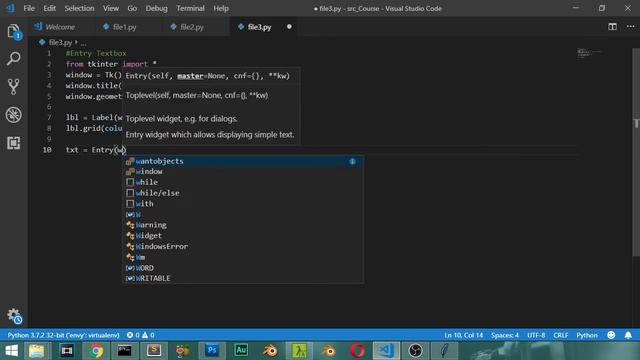The height and width of the screenshot is (360, 640).
Task: Click line number 6 in the gutter
Action: pos(49,107)
